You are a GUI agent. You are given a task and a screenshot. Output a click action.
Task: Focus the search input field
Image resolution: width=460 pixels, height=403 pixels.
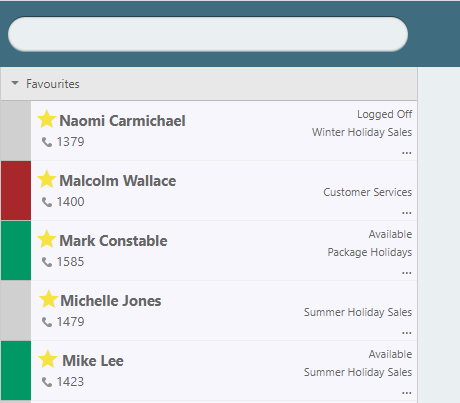(x=208, y=34)
